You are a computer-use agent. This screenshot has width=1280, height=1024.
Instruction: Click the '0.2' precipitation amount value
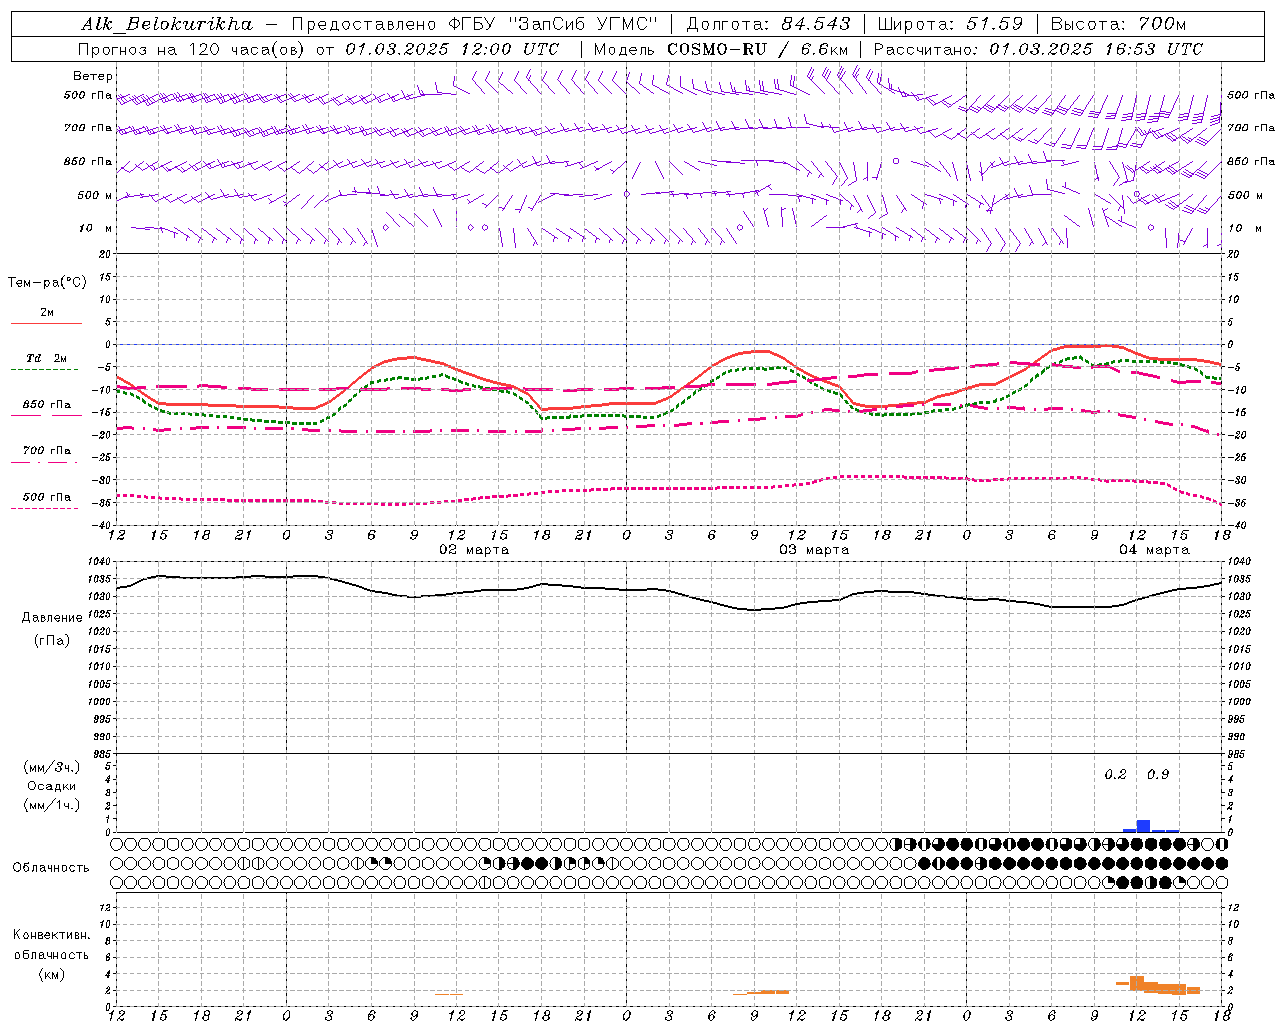coord(1115,775)
